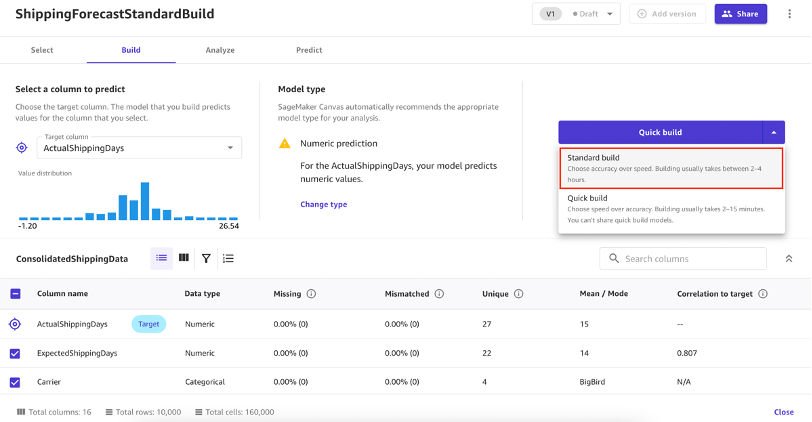Image resolution: width=812 pixels, height=422 pixels.
Task: Collapse the build options dropdown arrow
Action: (x=773, y=132)
